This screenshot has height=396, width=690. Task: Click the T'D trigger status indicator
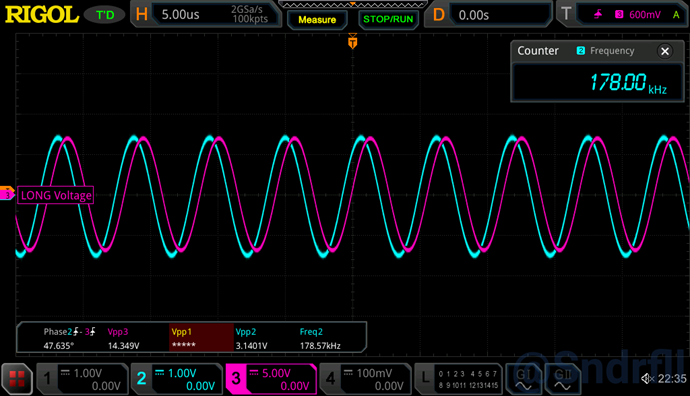[105, 15]
